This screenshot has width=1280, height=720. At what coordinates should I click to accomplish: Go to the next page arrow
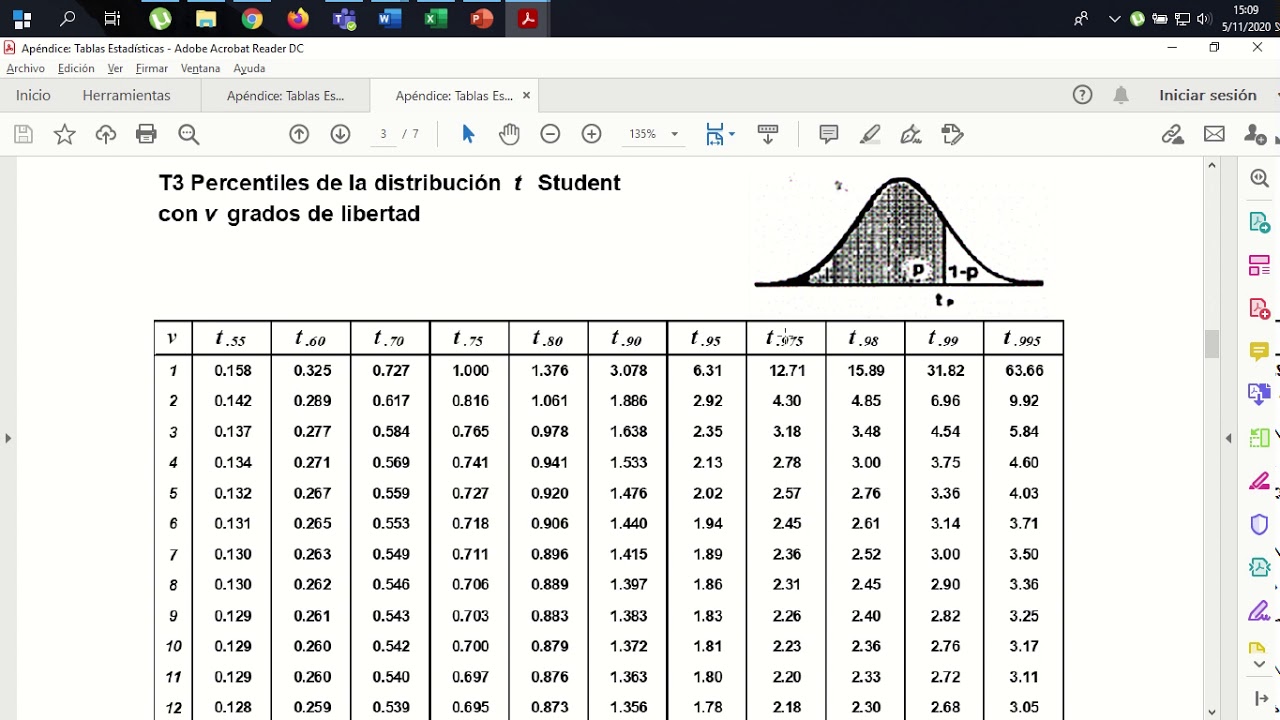(340, 134)
